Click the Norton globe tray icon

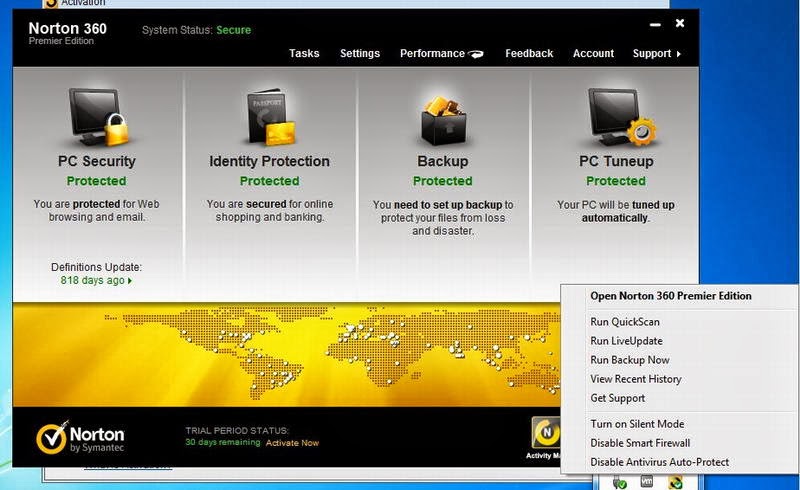(x=676, y=482)
